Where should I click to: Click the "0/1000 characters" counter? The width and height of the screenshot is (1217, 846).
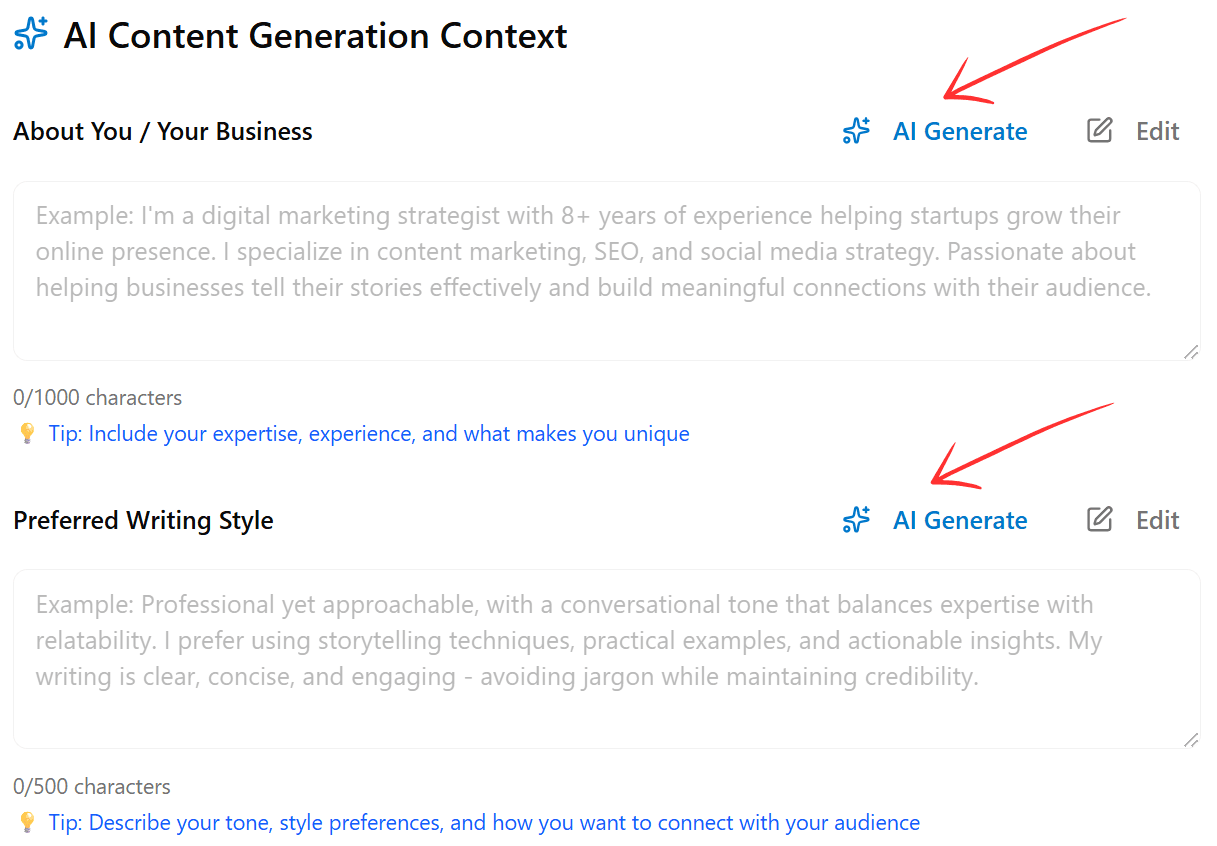point(98,398)
